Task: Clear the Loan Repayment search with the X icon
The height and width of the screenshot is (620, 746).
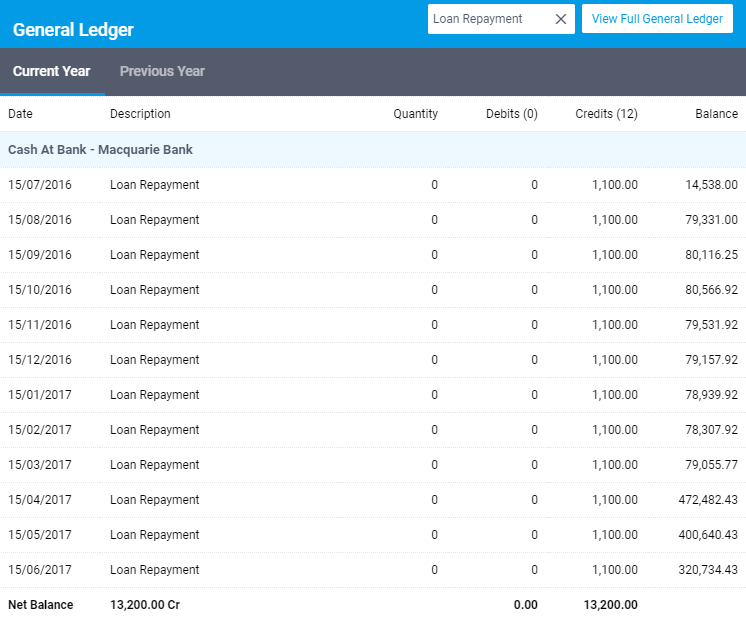Action: pyautogui.click(x=561, y=19)
